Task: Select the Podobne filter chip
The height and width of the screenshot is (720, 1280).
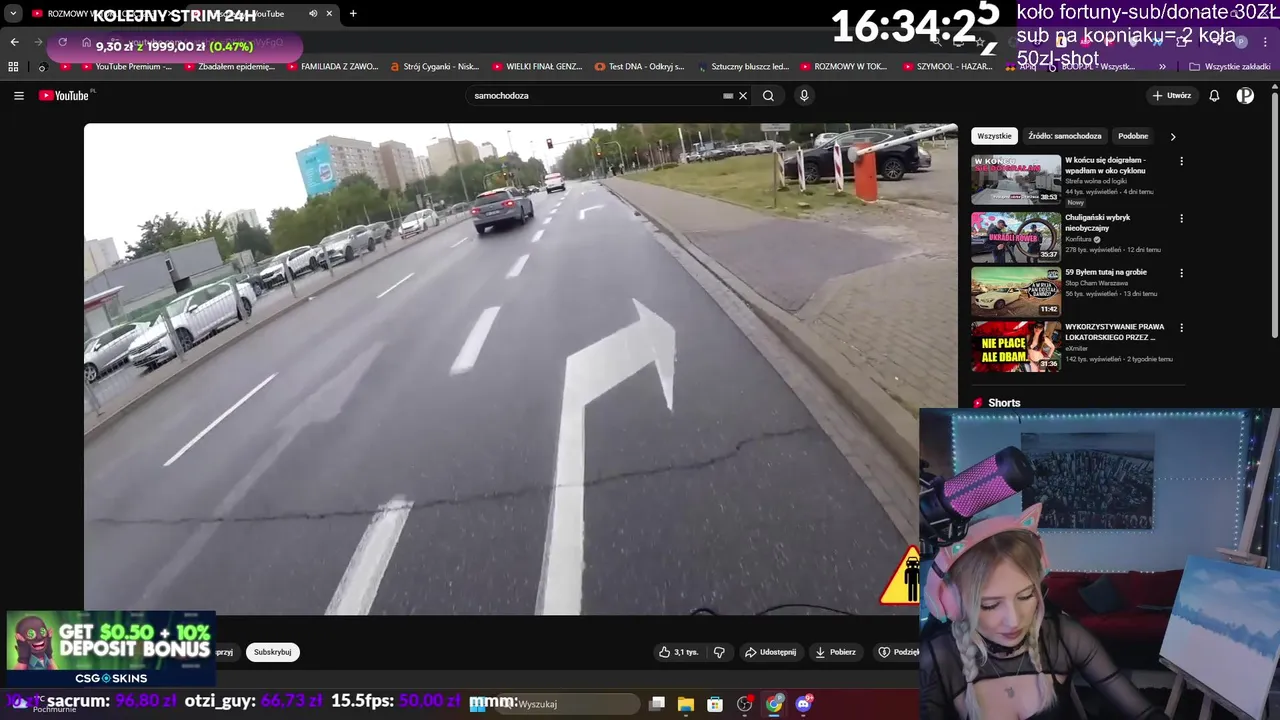Action: click(1133, 136)
